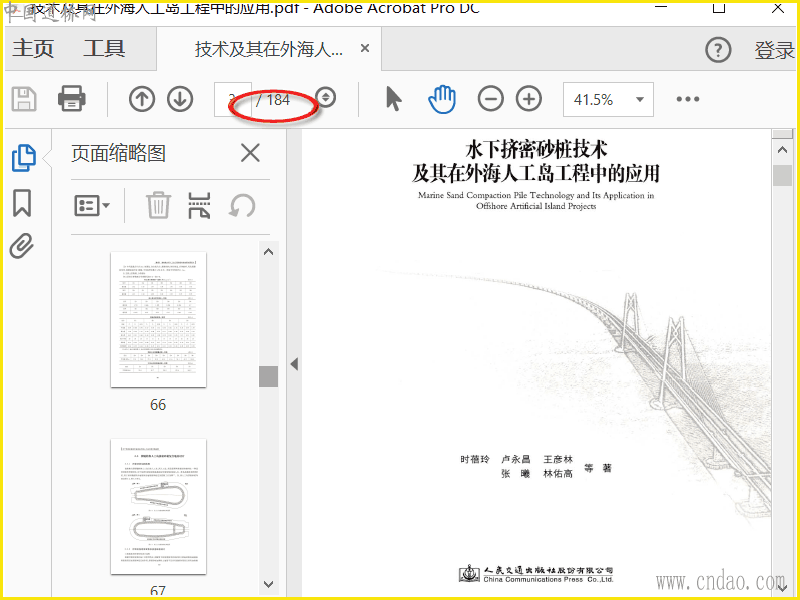This screenshot has width=800, height=600.
Task: Zoom in with the plus button
Action: 529,99
